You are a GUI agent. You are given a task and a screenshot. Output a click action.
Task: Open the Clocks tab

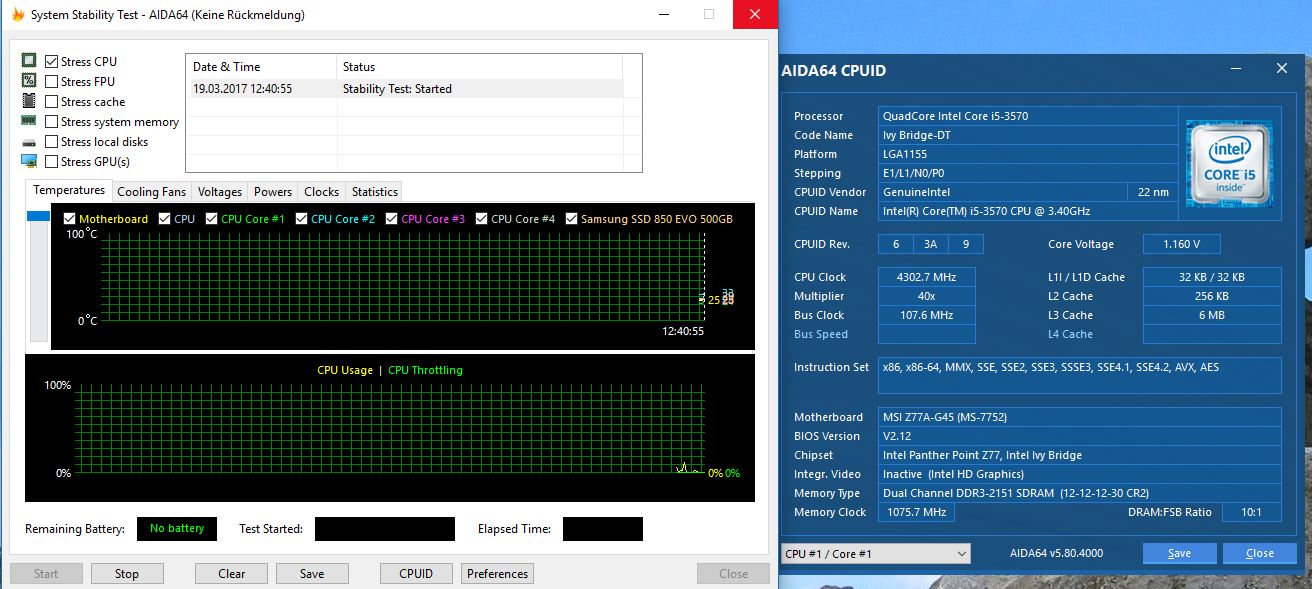coord(322,192)
